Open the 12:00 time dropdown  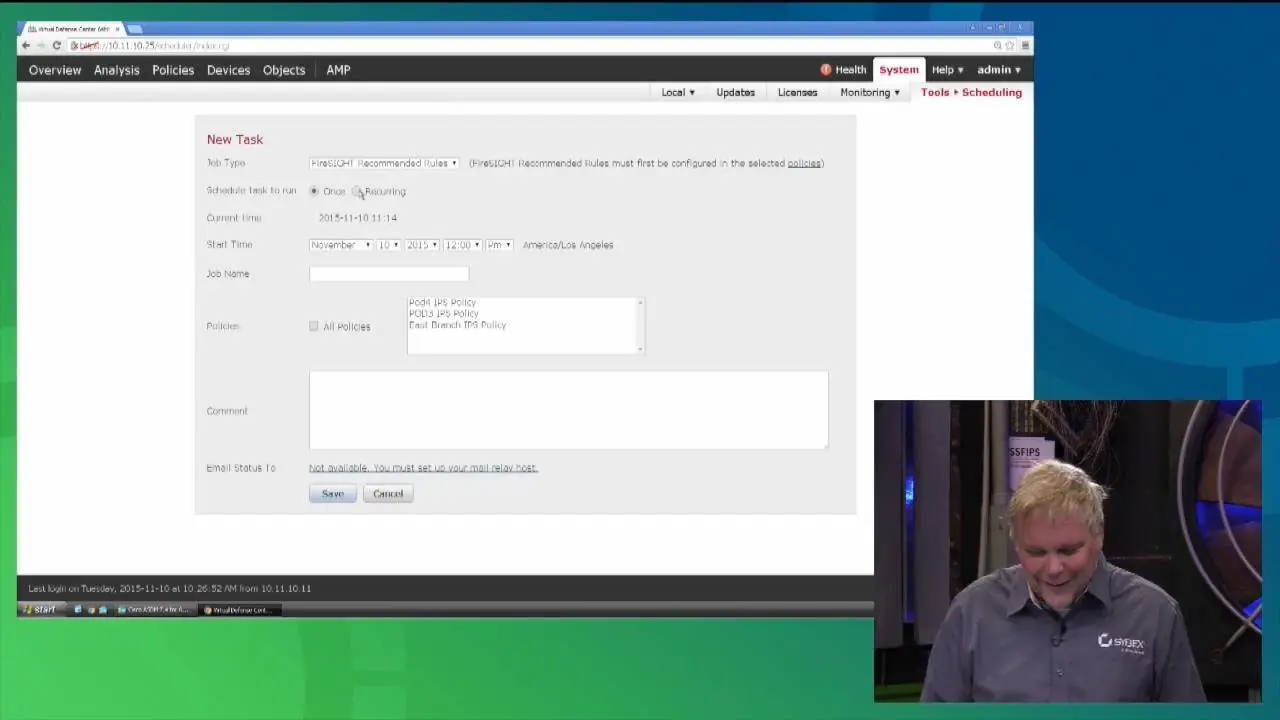463,245
